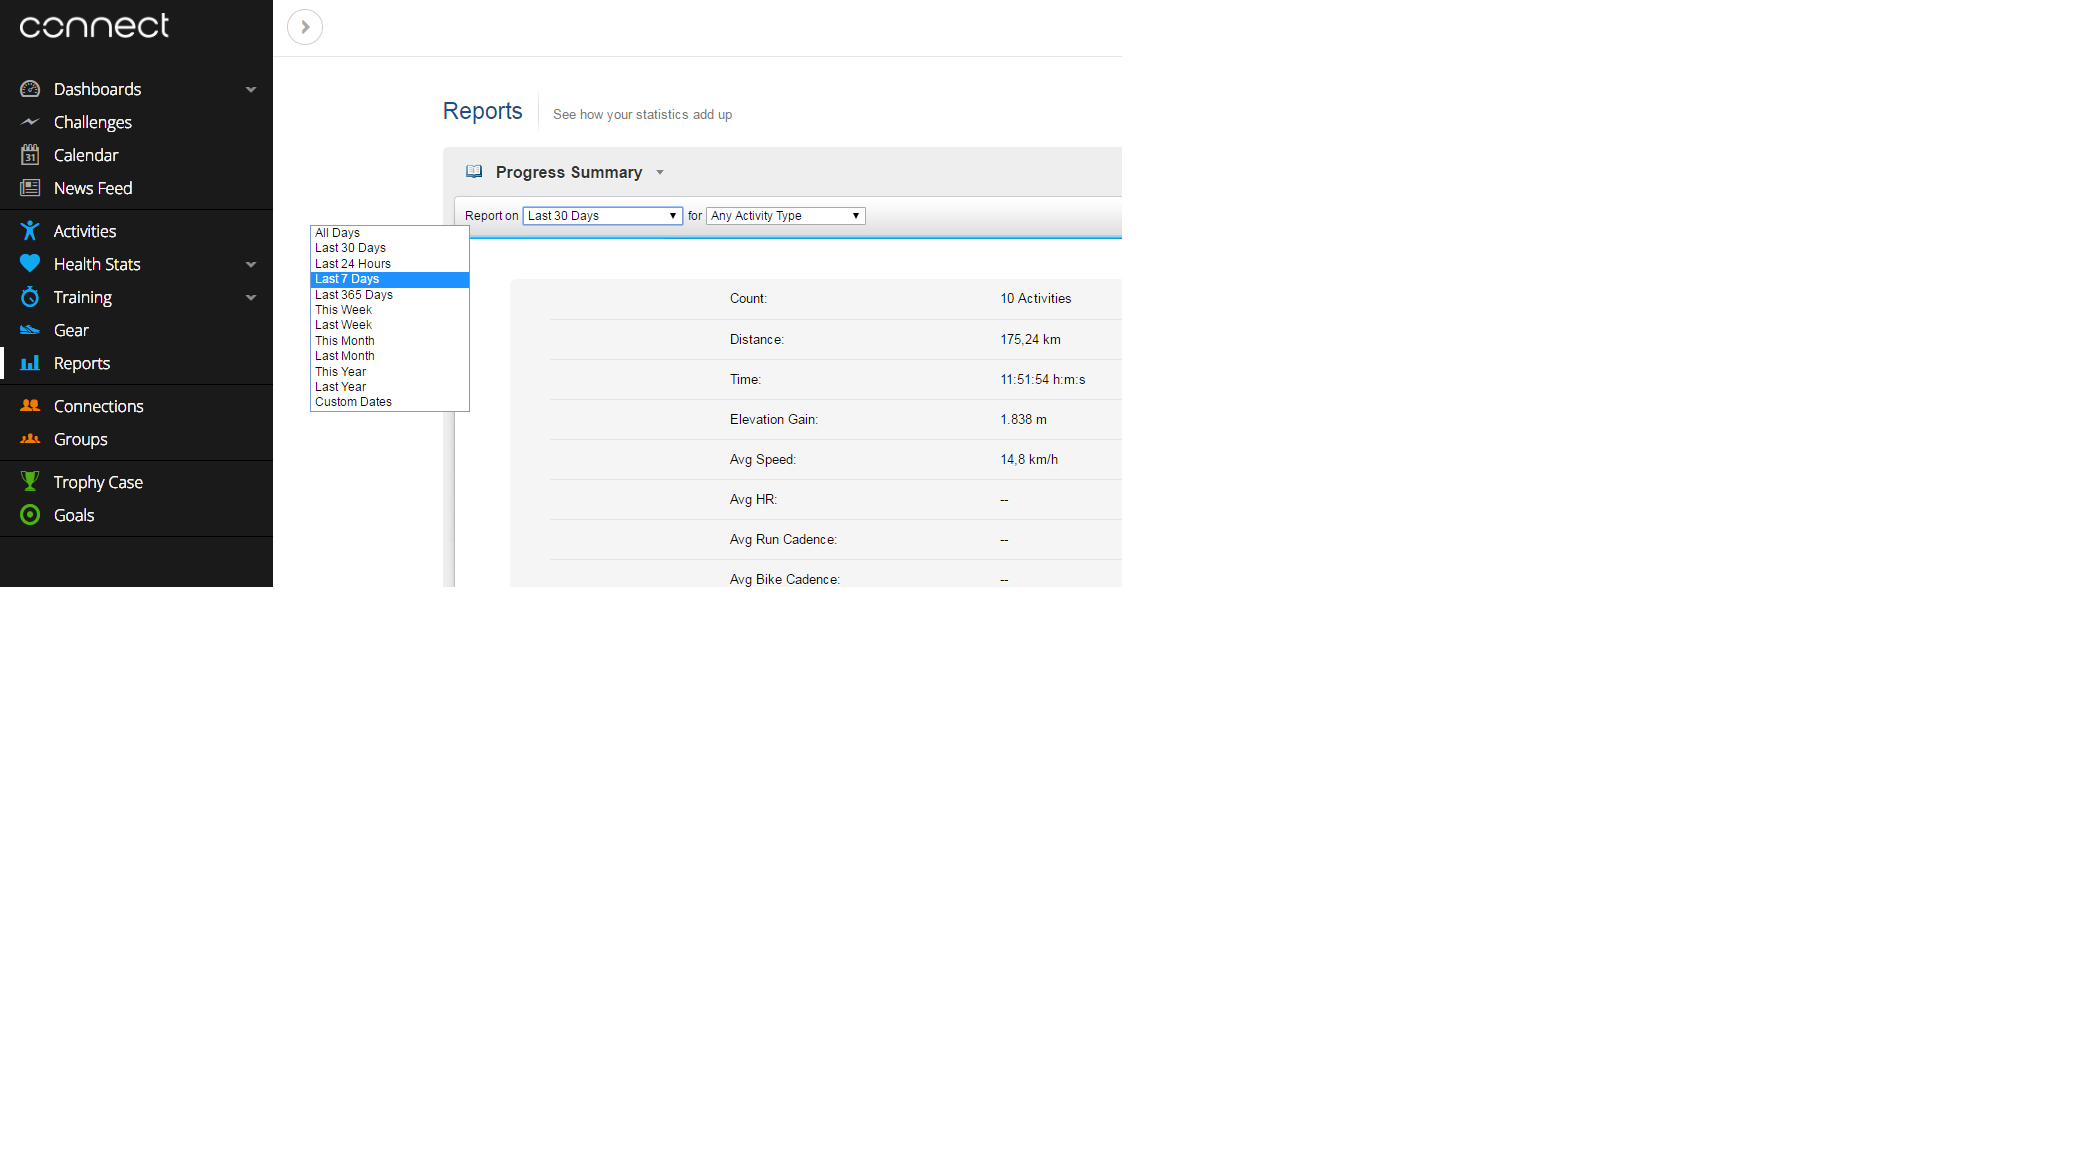Go to Challenges page
The width and height of the screenshot is (2080, 1170).
(93, 122)
